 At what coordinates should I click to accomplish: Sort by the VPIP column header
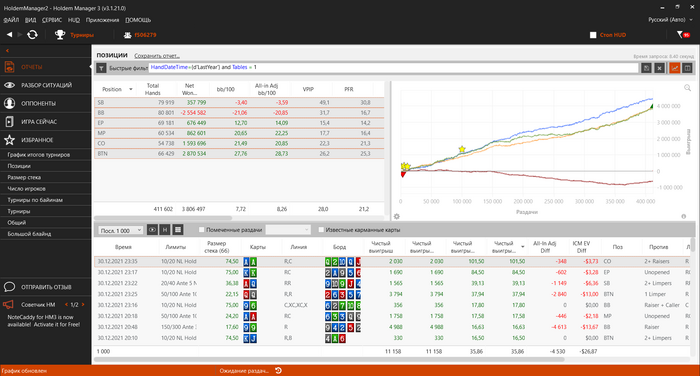[308, 89]
